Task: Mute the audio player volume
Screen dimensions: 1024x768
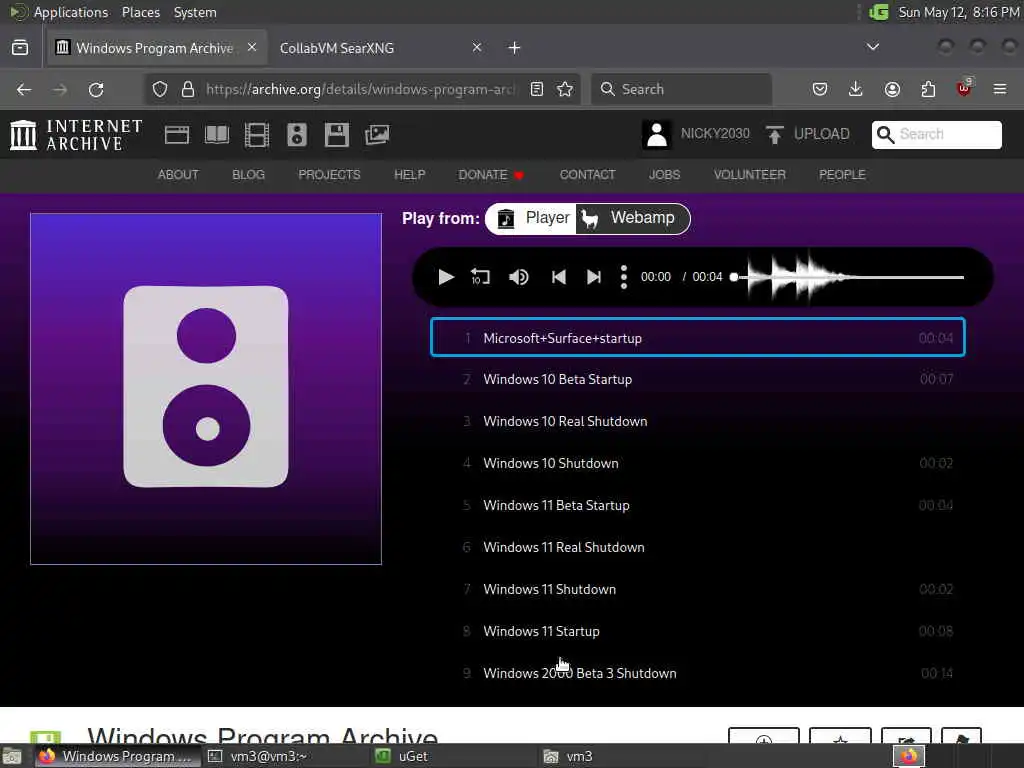Action: [519, 277]
